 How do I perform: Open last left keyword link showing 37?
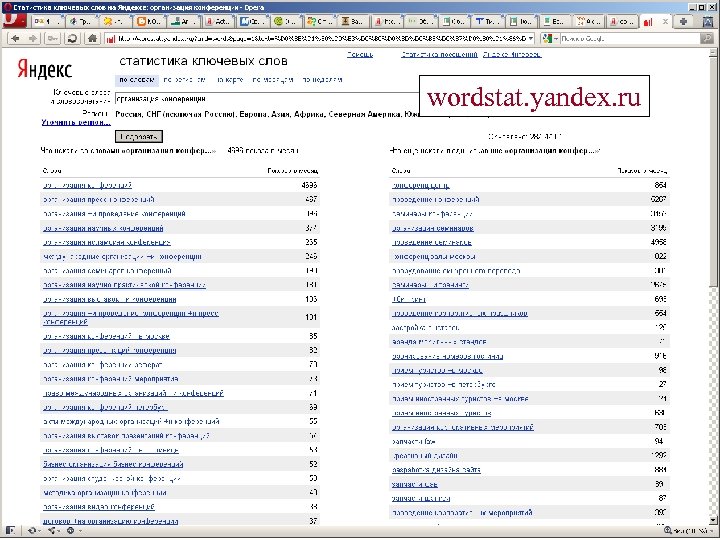tap(110, 522)
